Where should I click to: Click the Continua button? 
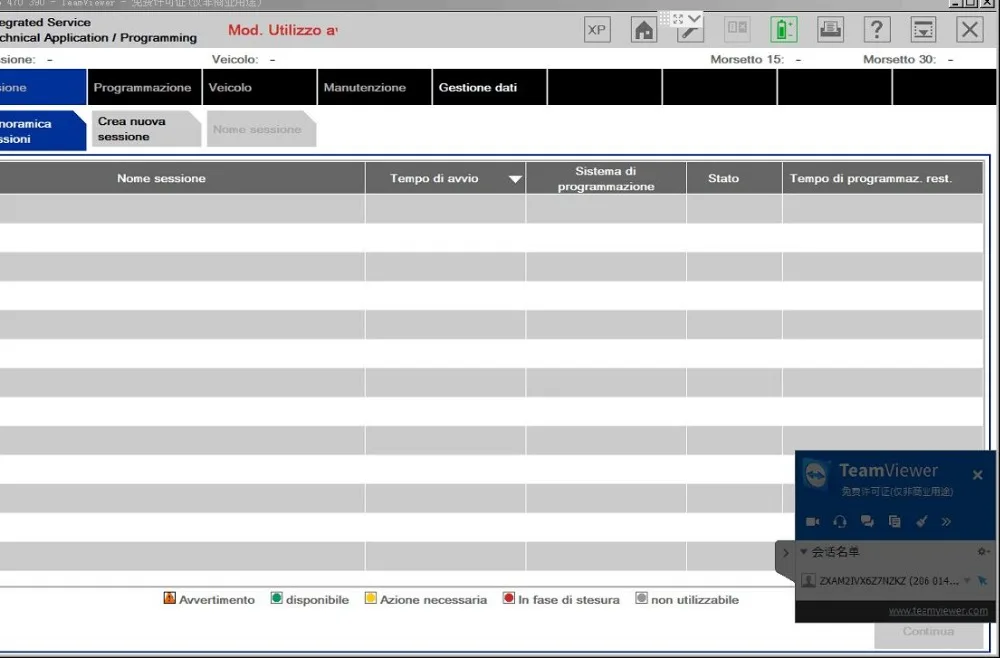[929, 631]
